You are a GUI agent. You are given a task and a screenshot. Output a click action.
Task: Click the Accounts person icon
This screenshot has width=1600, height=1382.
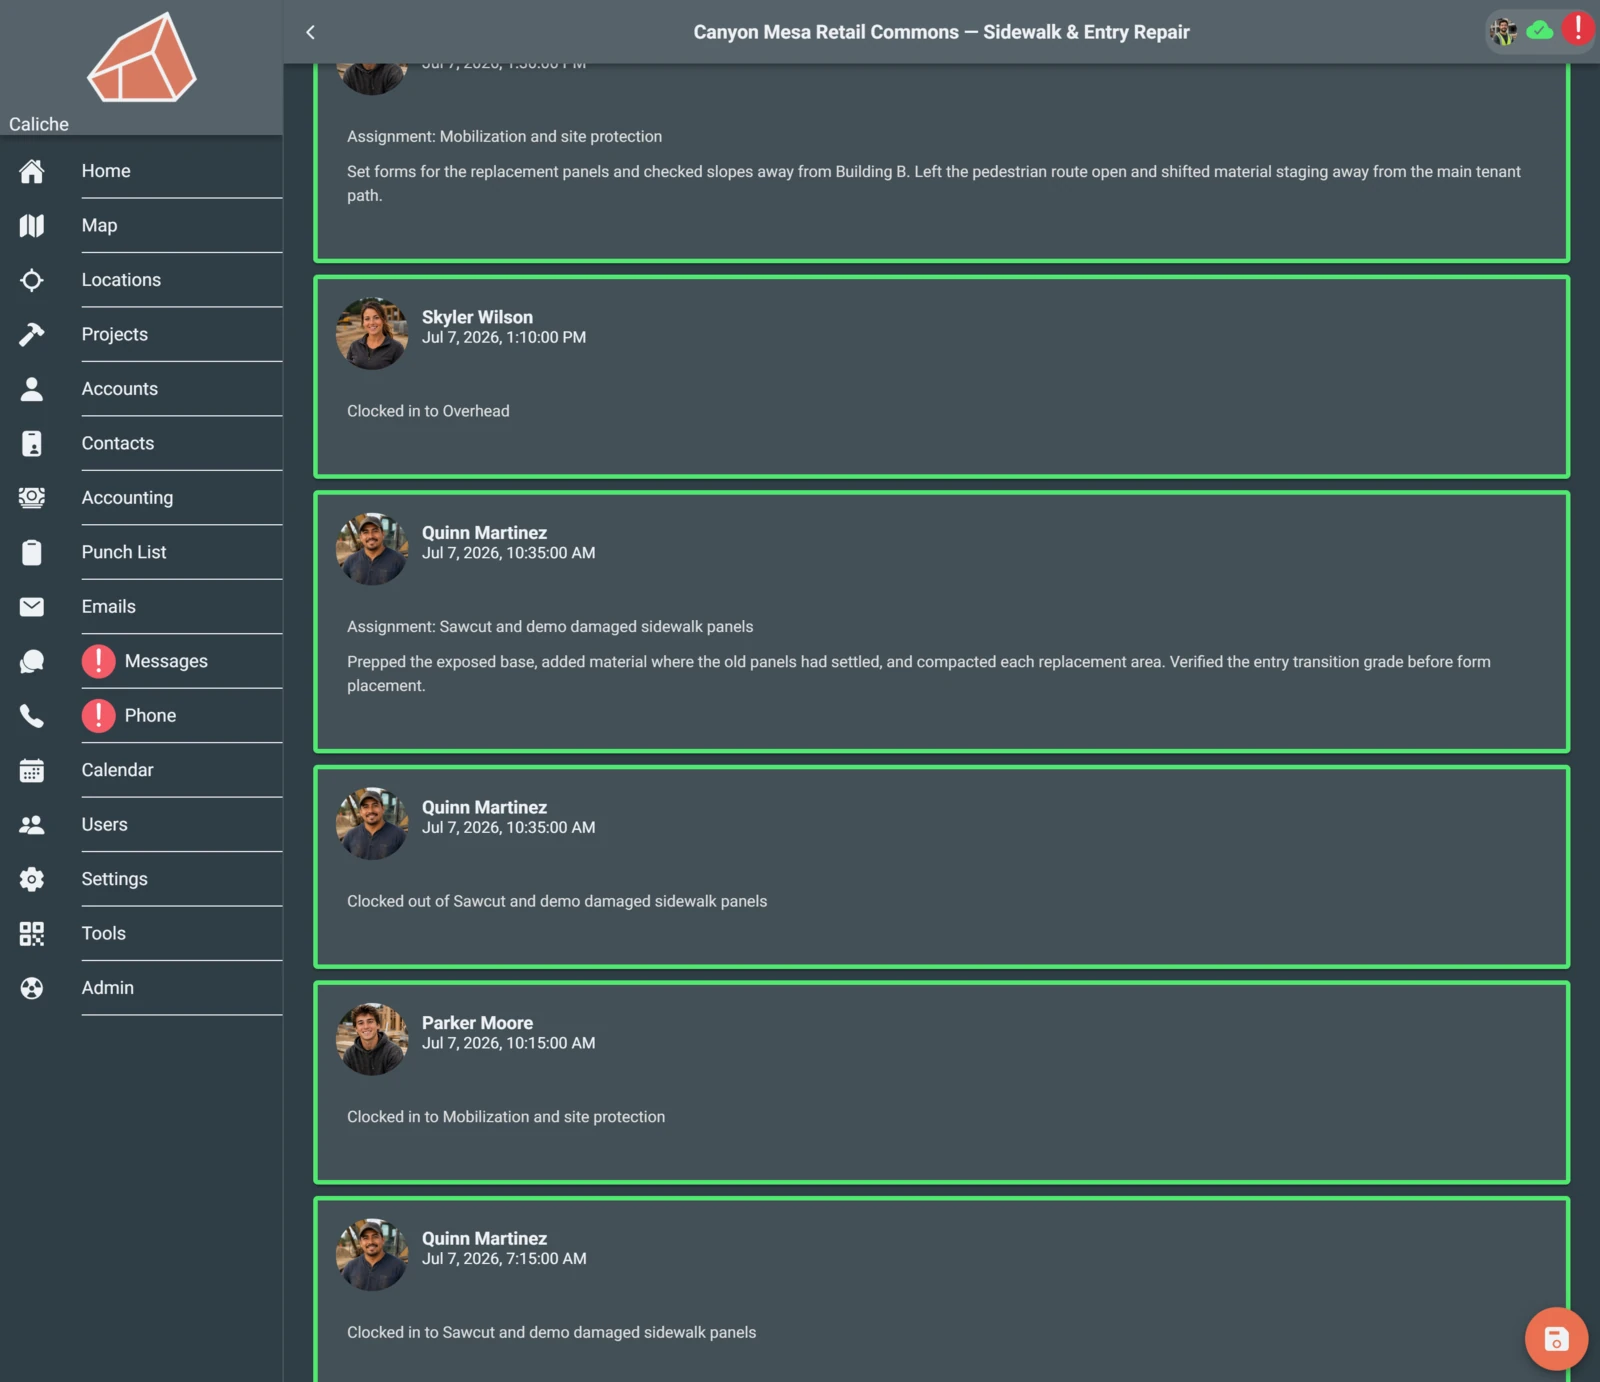pos(32,389)
